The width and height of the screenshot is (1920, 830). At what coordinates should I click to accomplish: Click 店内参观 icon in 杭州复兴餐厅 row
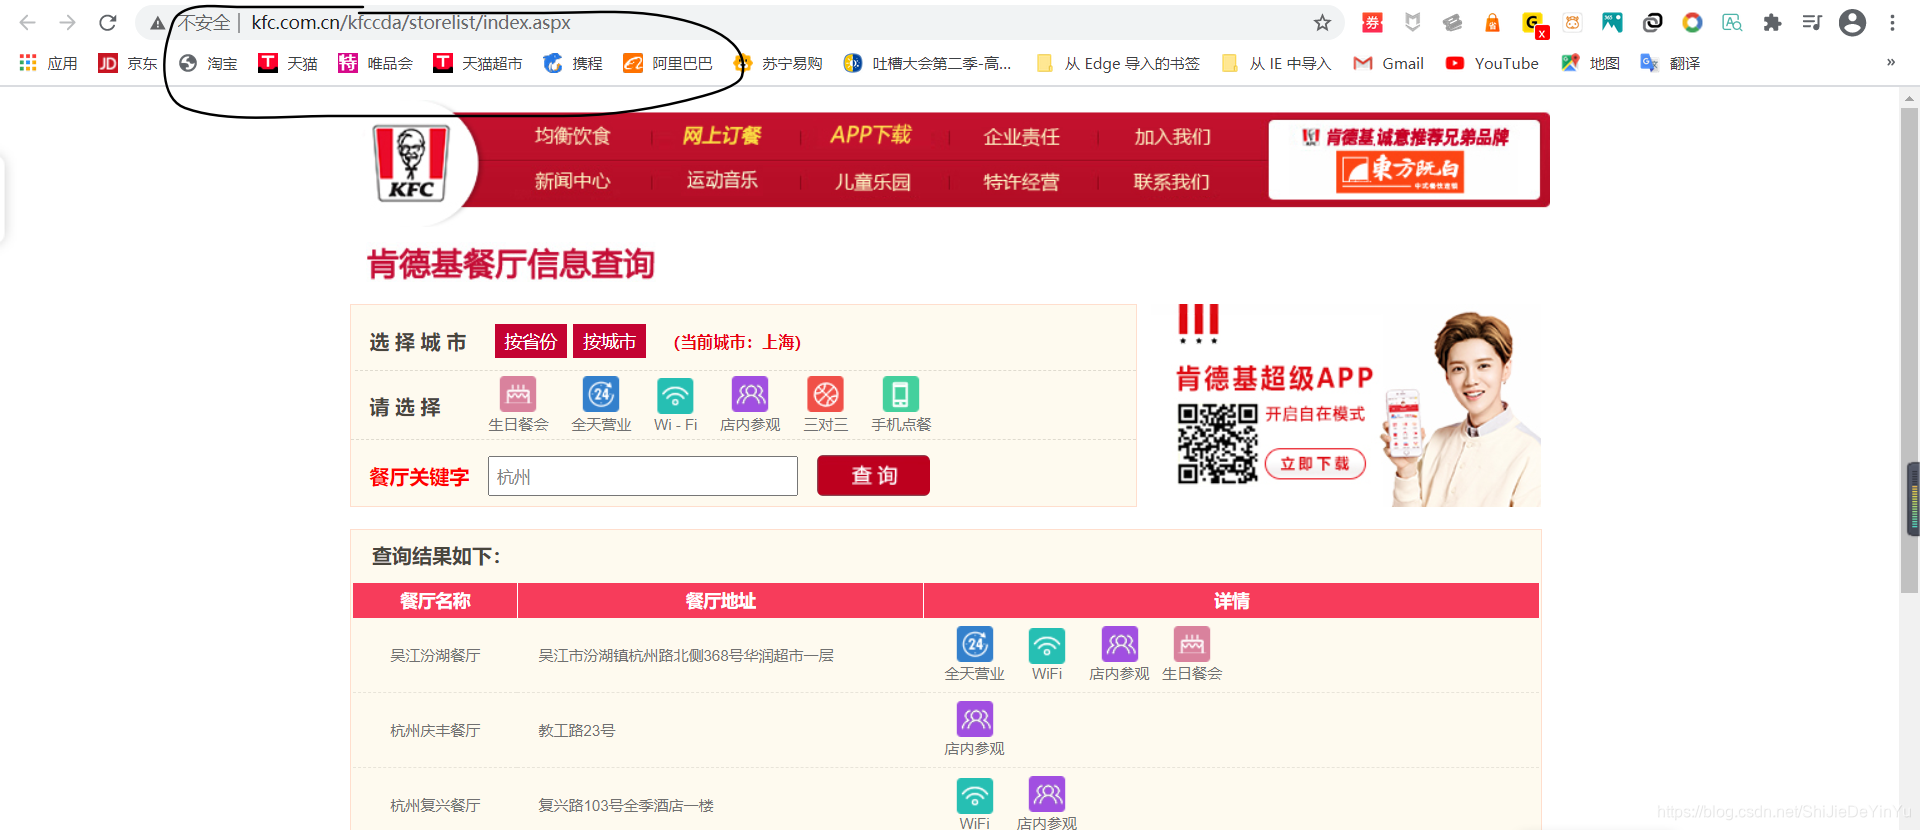pyautogui.click(x=1047, y=795)
